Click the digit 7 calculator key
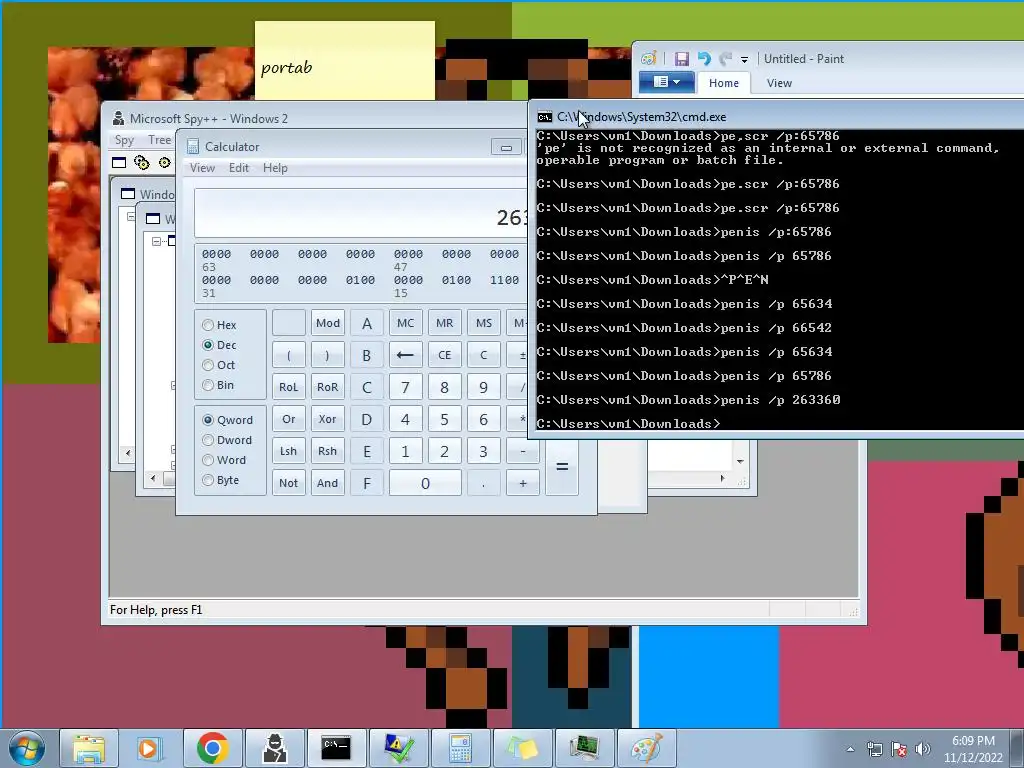Viewport: 1024px width, 768px height. pos(406,387)
